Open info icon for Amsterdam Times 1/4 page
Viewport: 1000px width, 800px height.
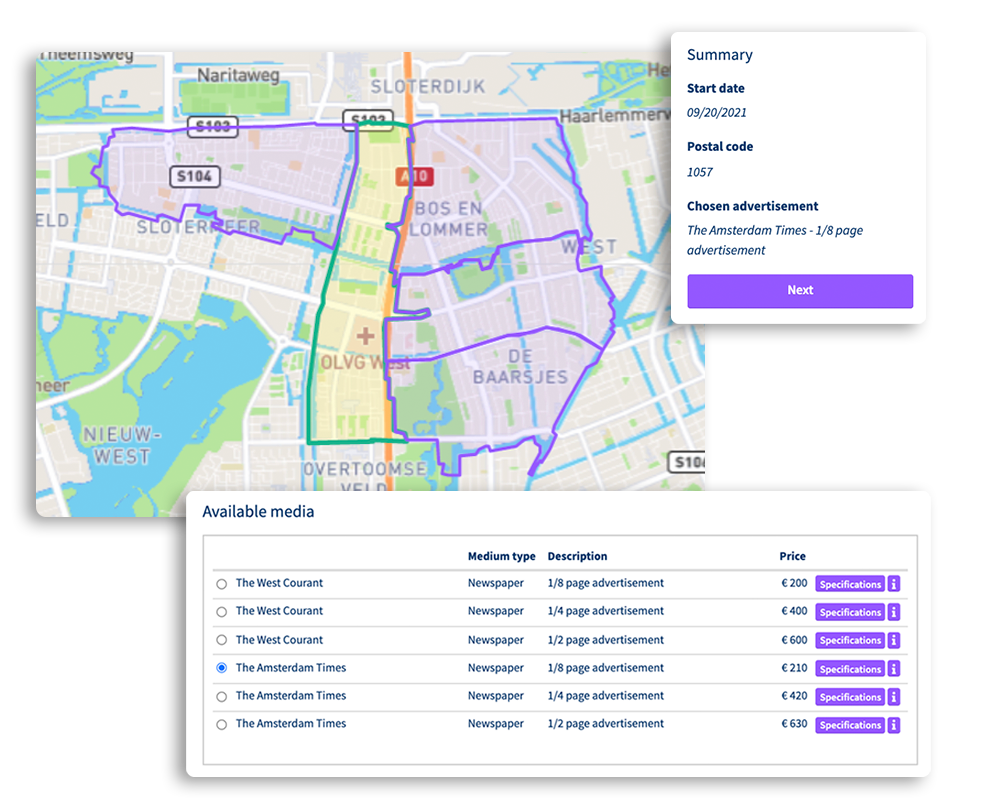point(893,697)
